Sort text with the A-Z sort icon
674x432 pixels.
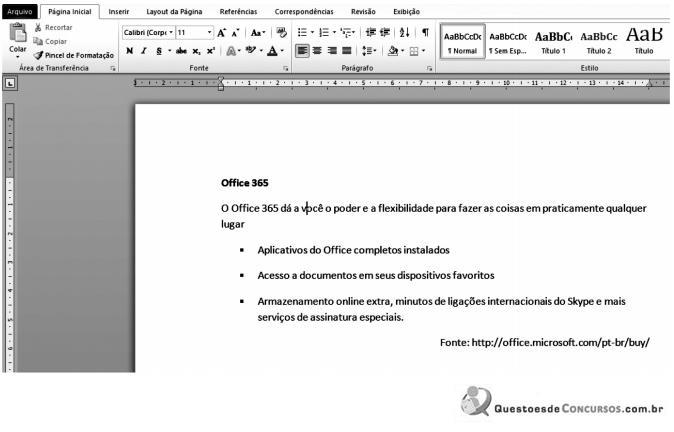[x=404, y=33]
